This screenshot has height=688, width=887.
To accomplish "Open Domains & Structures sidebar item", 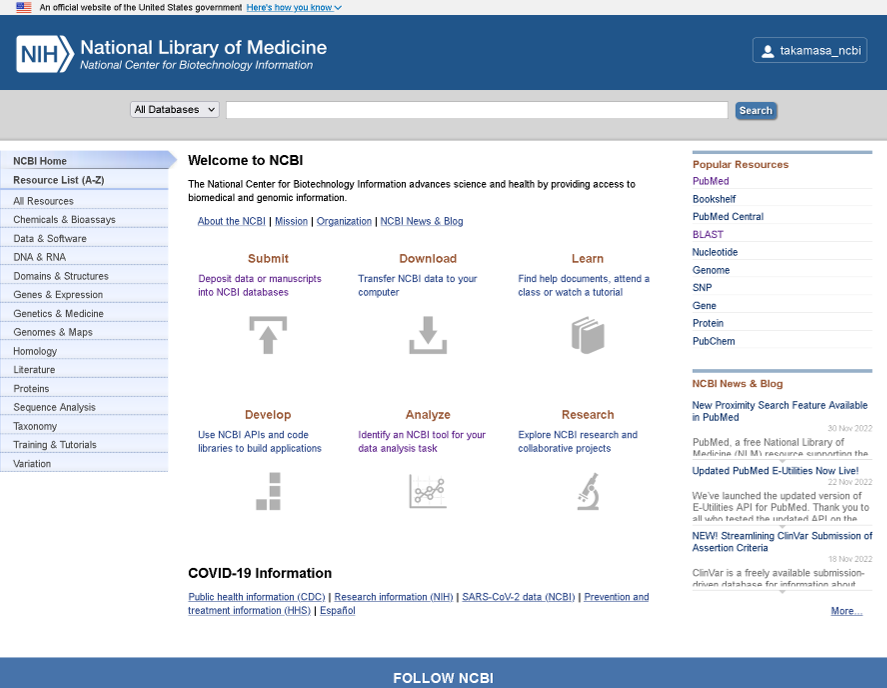I will [x=84, y=276].
